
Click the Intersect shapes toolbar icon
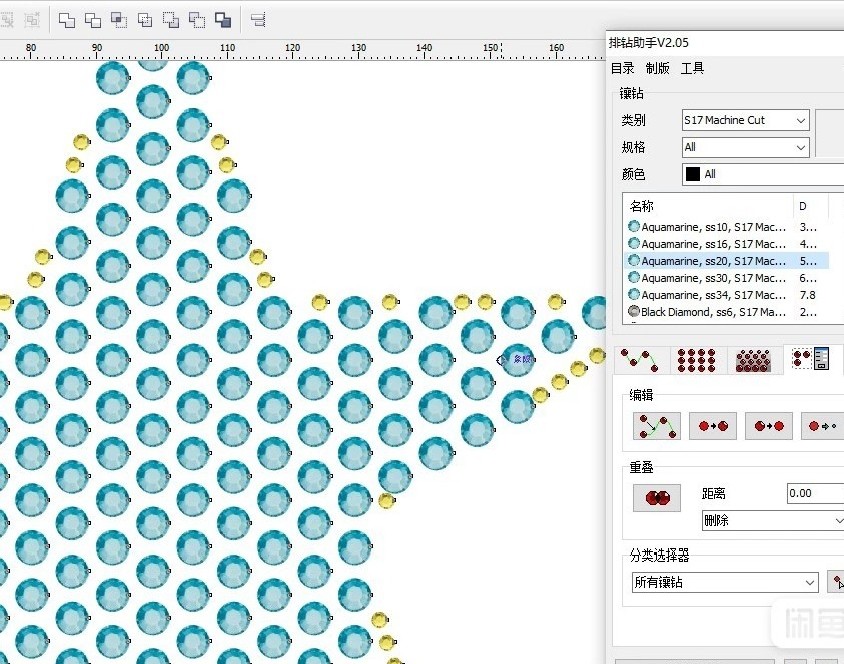pos(119,19)
